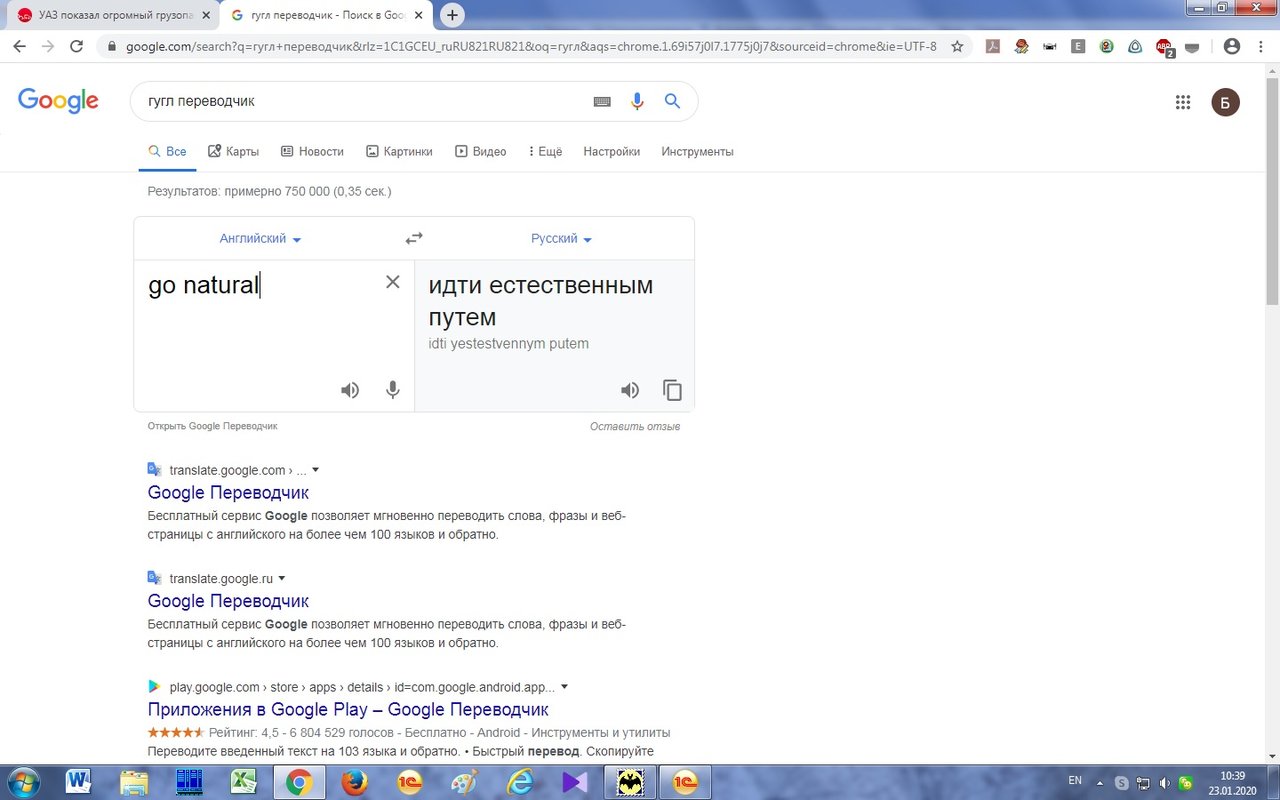Listen to source text pronunciation
The image size is (1280, 800).
tap(350, 390)
